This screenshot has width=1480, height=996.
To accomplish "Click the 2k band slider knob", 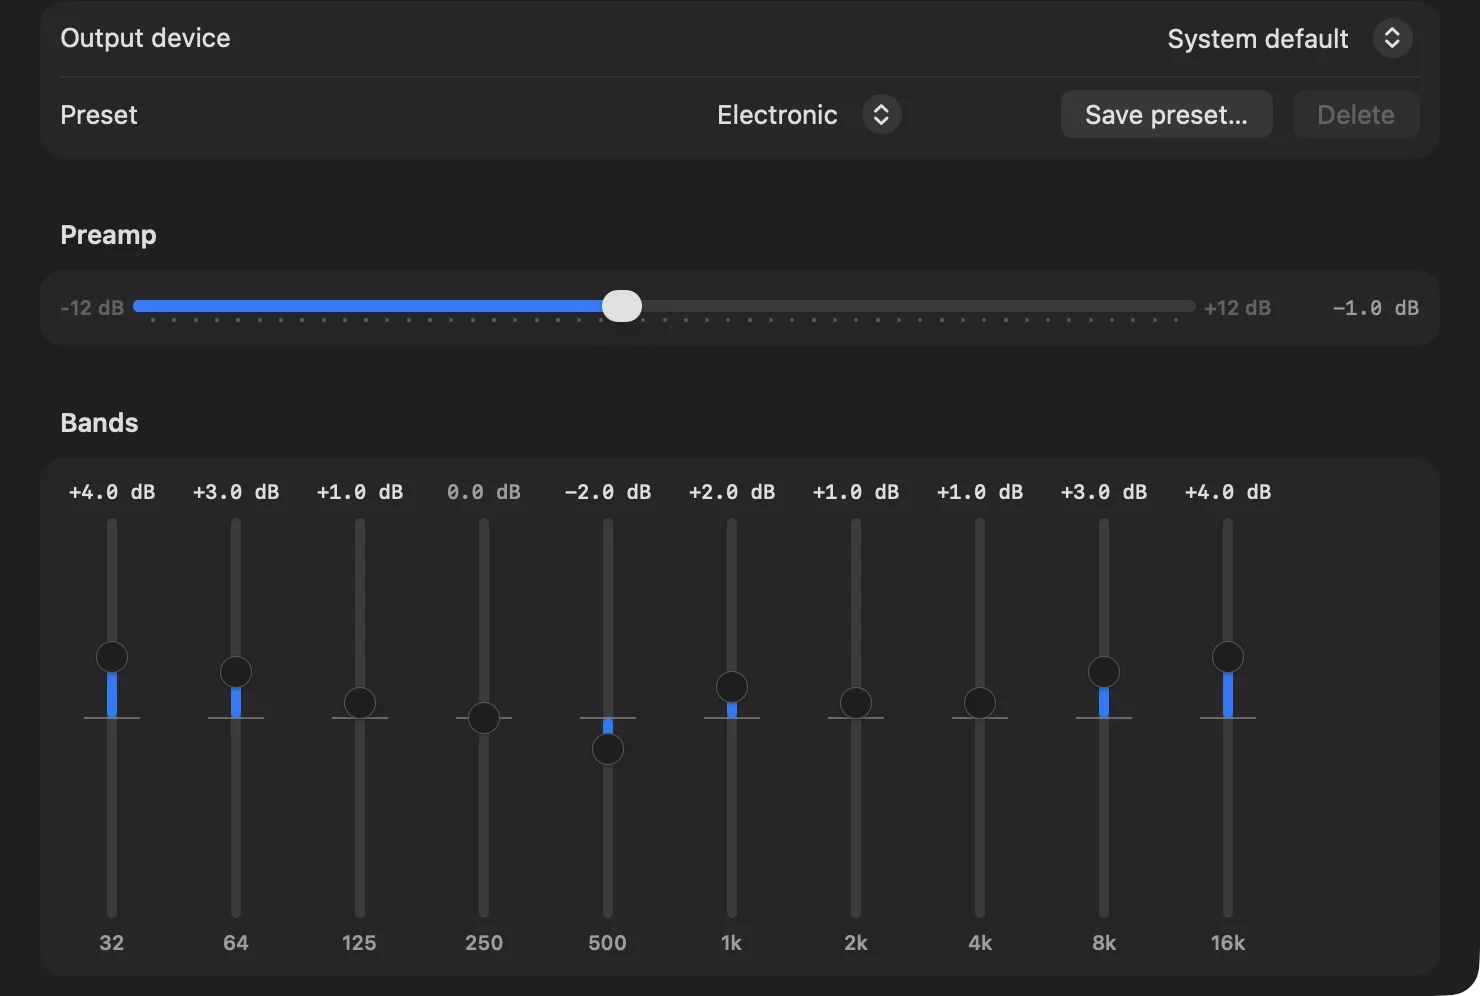I will [856, 703].
